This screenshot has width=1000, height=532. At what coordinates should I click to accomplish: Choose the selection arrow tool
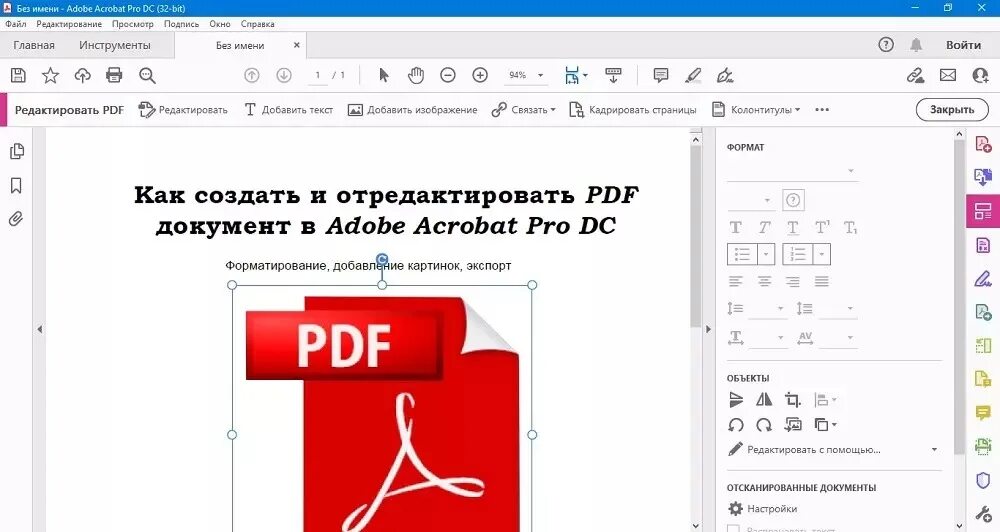383,75
